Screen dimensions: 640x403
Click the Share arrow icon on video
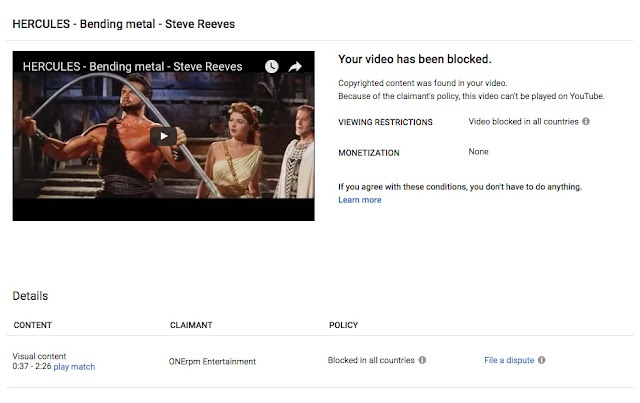(295, 67)
